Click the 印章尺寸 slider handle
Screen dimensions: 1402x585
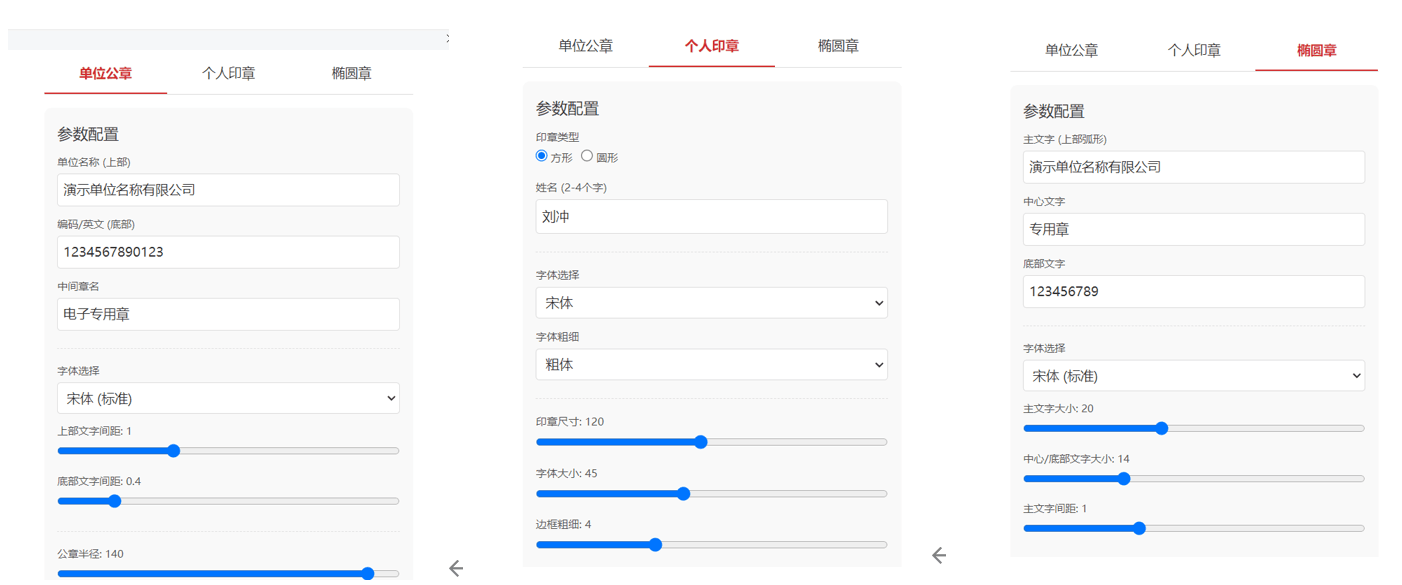pos(702,441)
